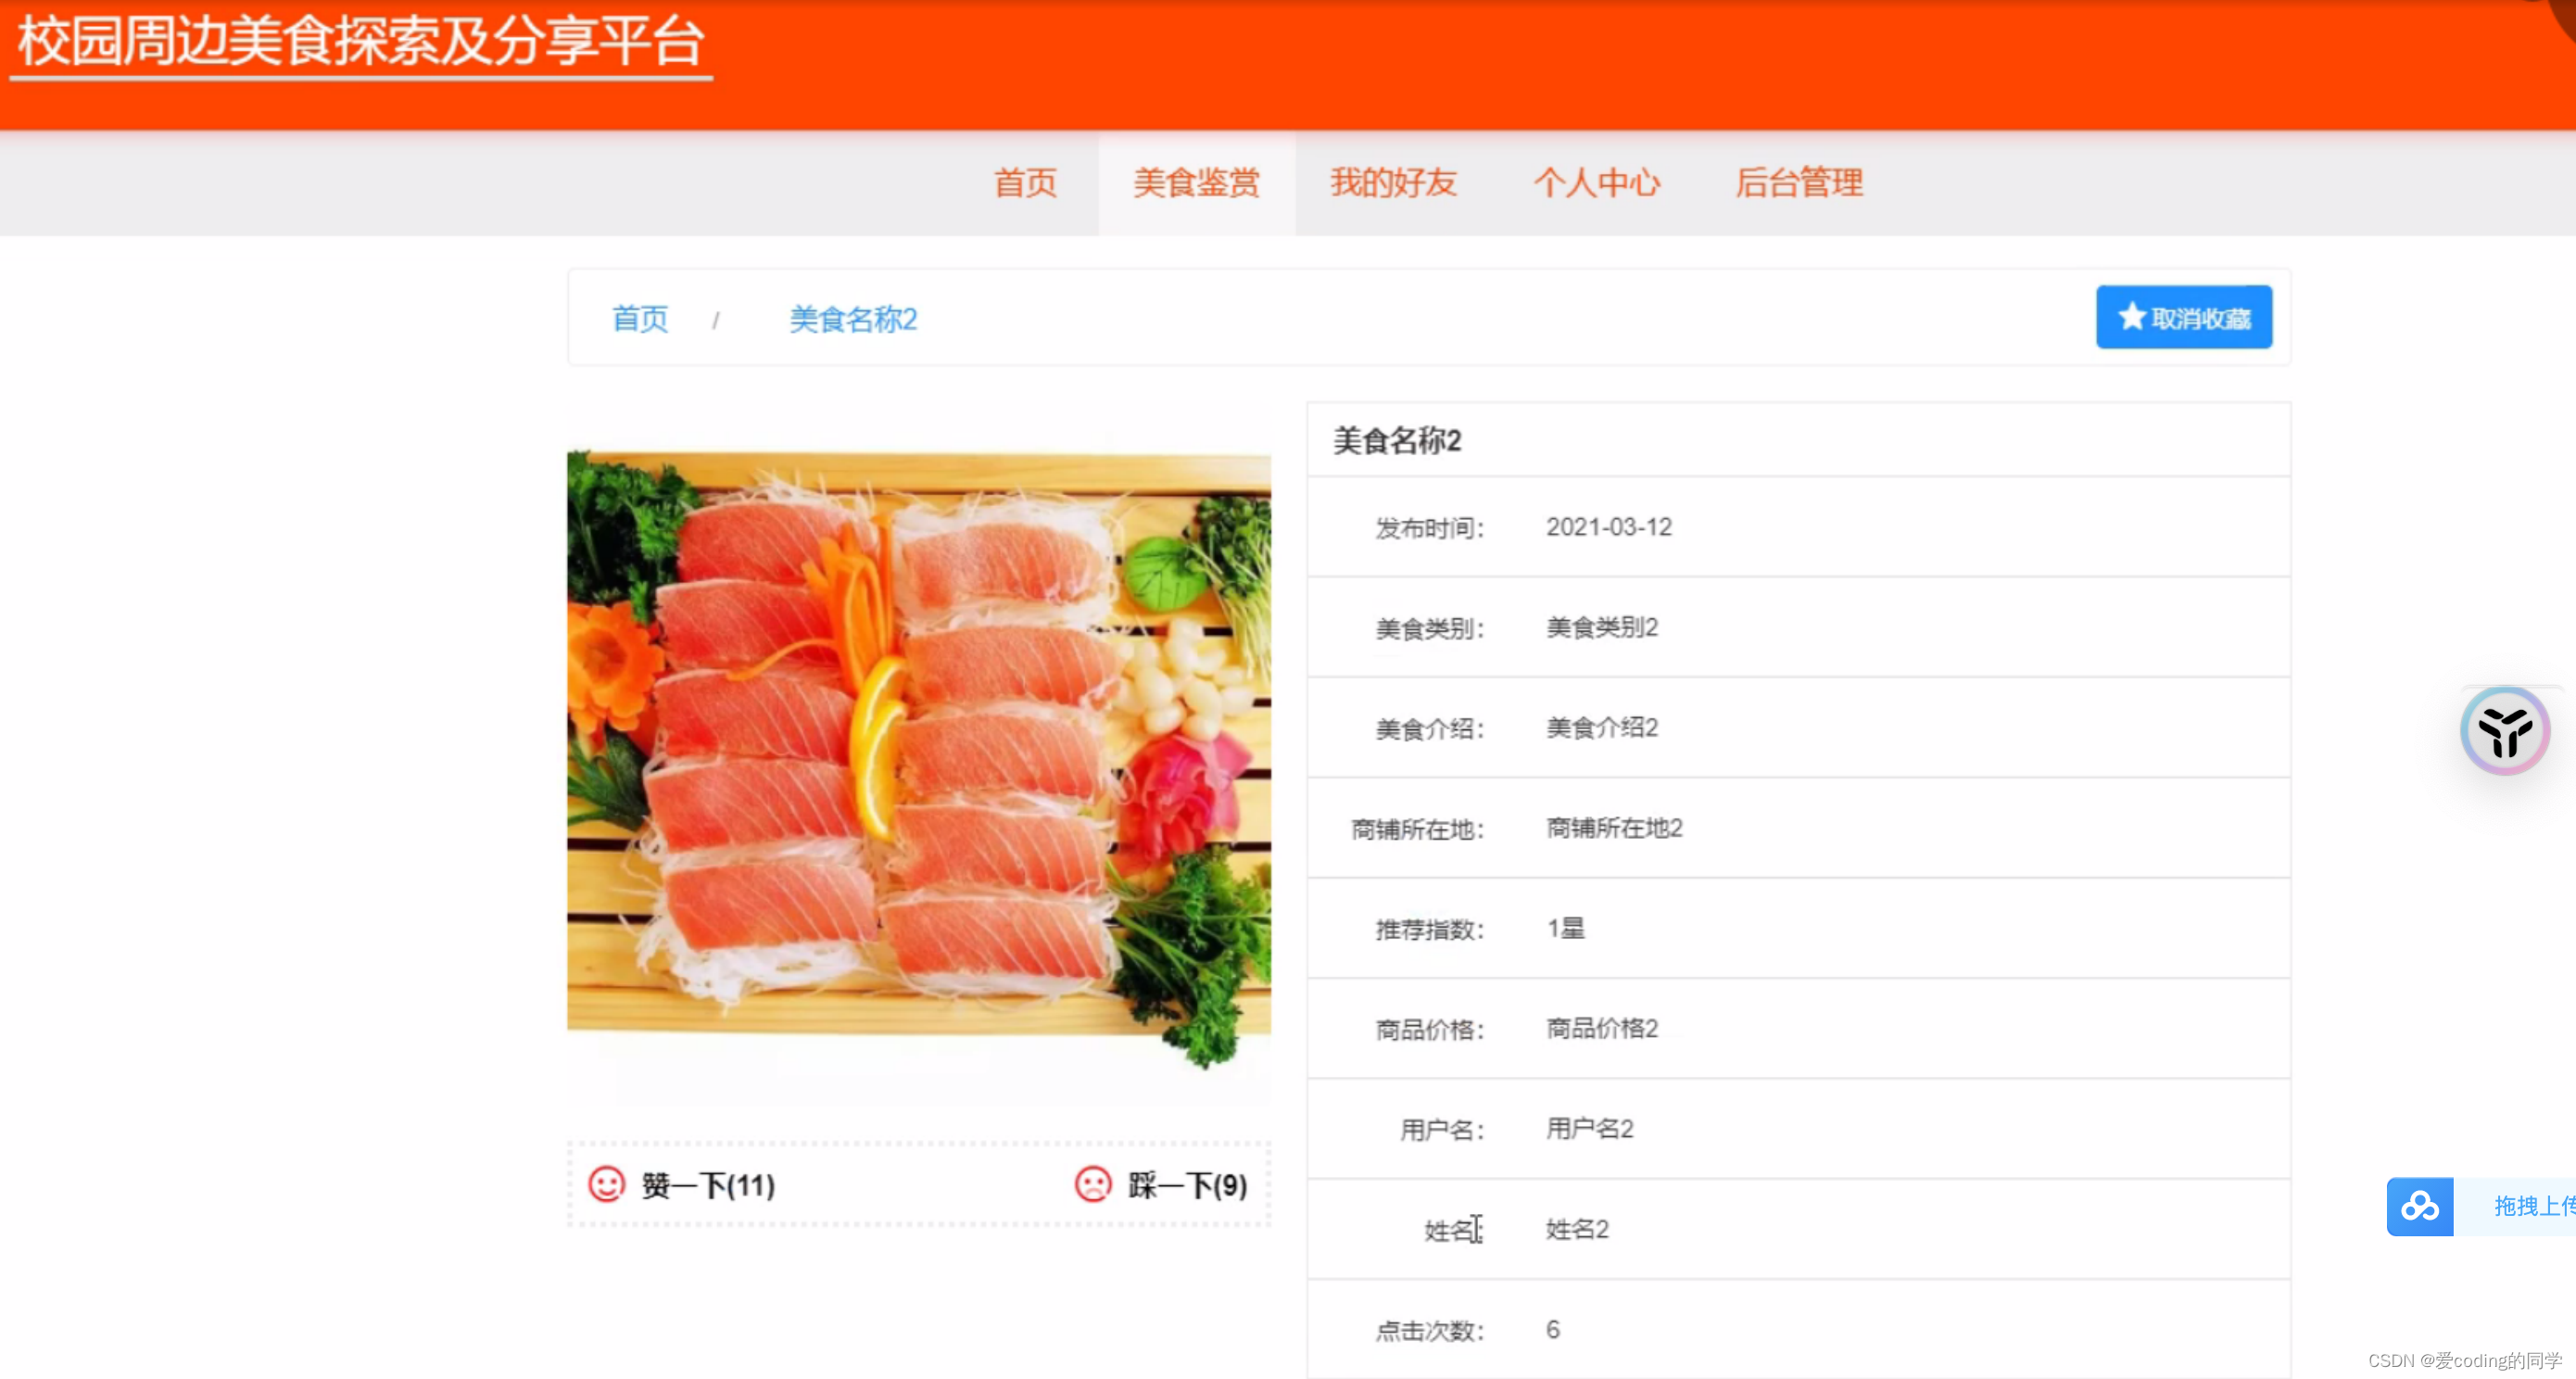
Task: Click the smiley face like icon
Action: click(606, 1184)
